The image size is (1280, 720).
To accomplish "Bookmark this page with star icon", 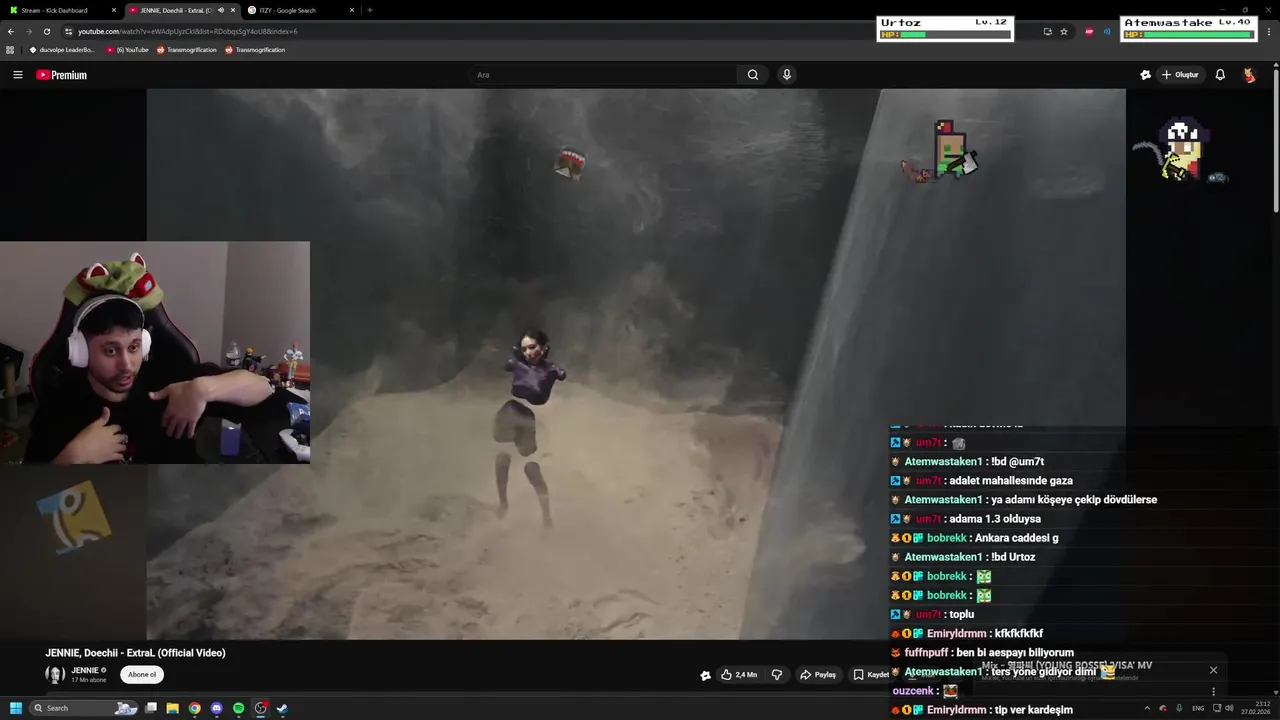I will pos(1064,31).
